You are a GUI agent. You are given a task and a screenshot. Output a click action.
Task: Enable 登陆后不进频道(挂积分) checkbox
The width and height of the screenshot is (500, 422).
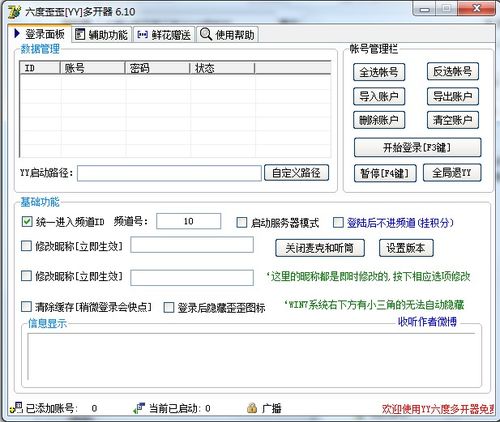[x=338, y=222]
